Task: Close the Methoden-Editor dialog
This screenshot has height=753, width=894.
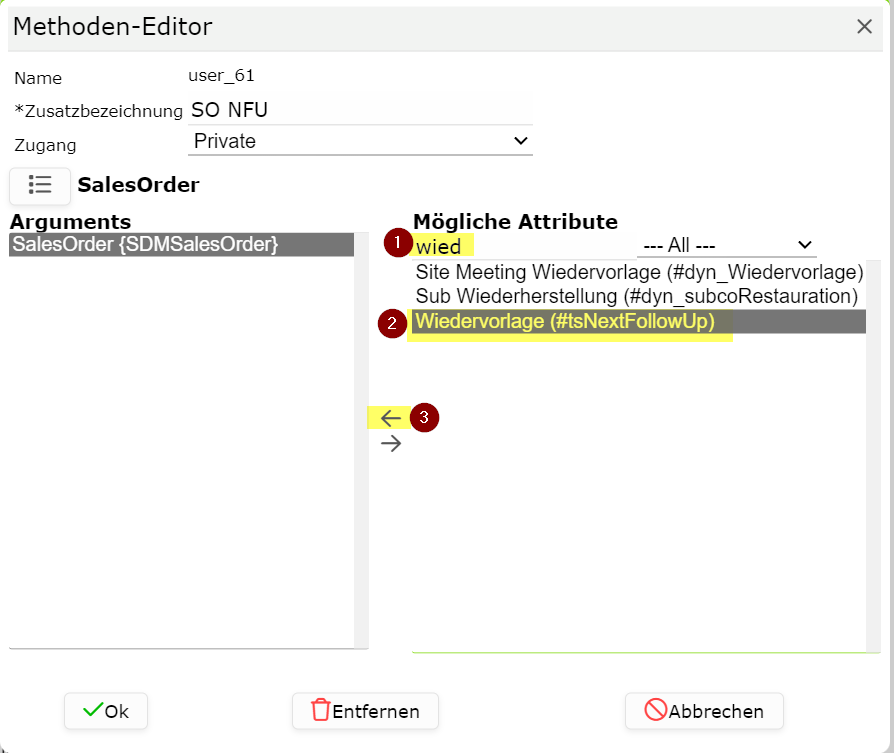Action: tap(864, 26)
